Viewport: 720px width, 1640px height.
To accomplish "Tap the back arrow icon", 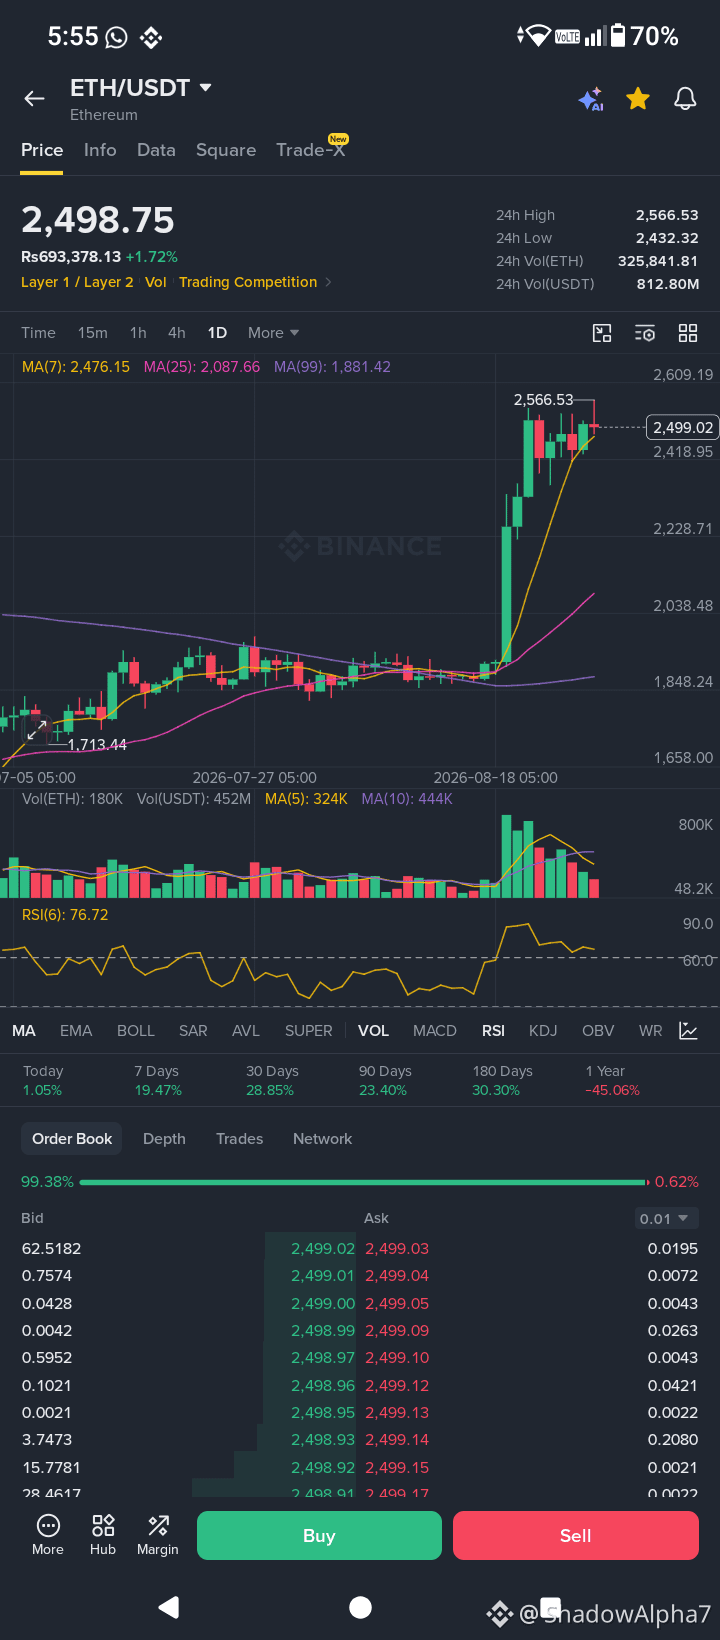I will coord(35,98).
